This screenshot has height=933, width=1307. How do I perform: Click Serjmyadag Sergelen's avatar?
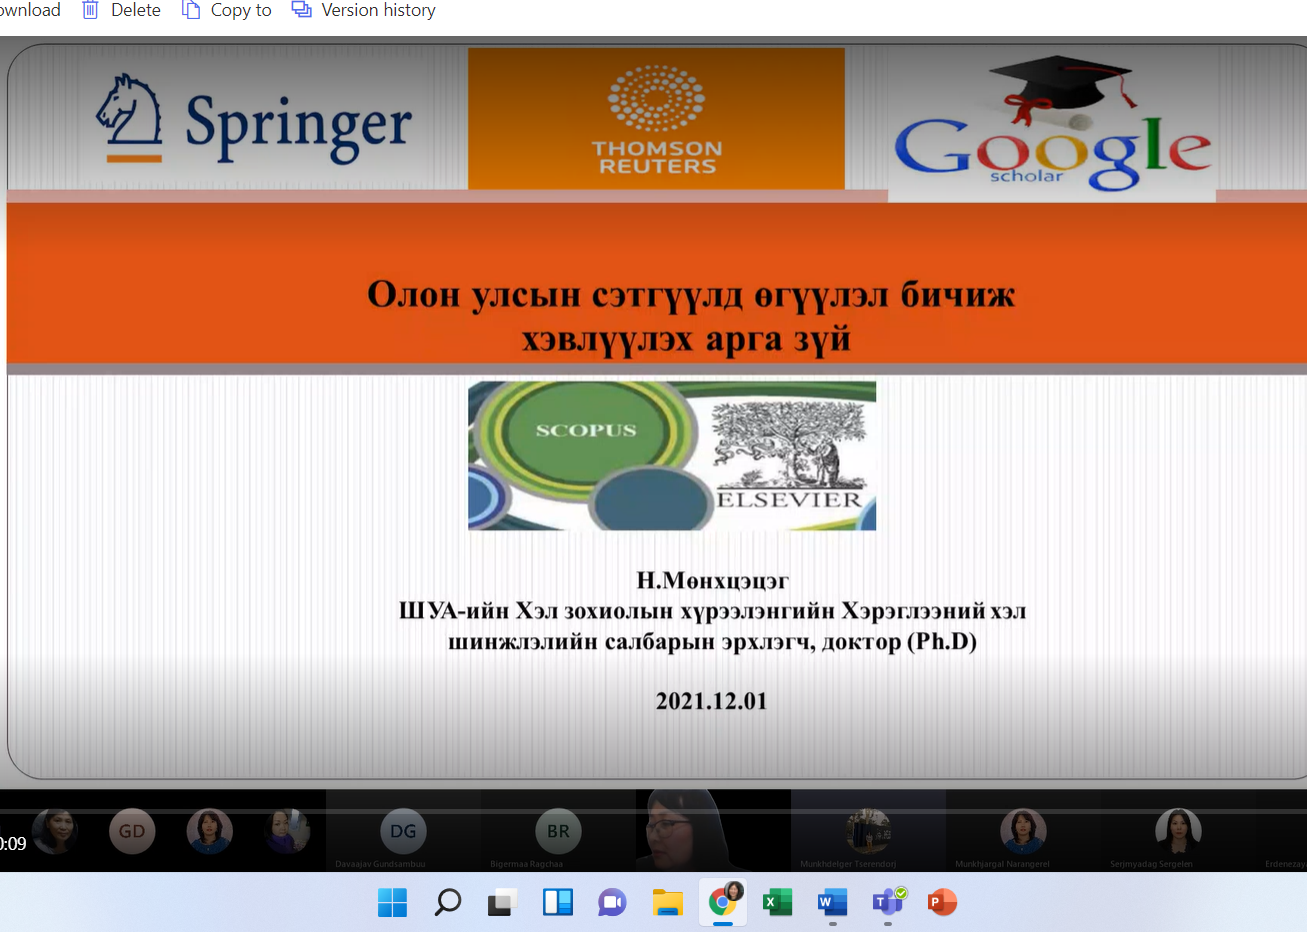pos(1178,831)
